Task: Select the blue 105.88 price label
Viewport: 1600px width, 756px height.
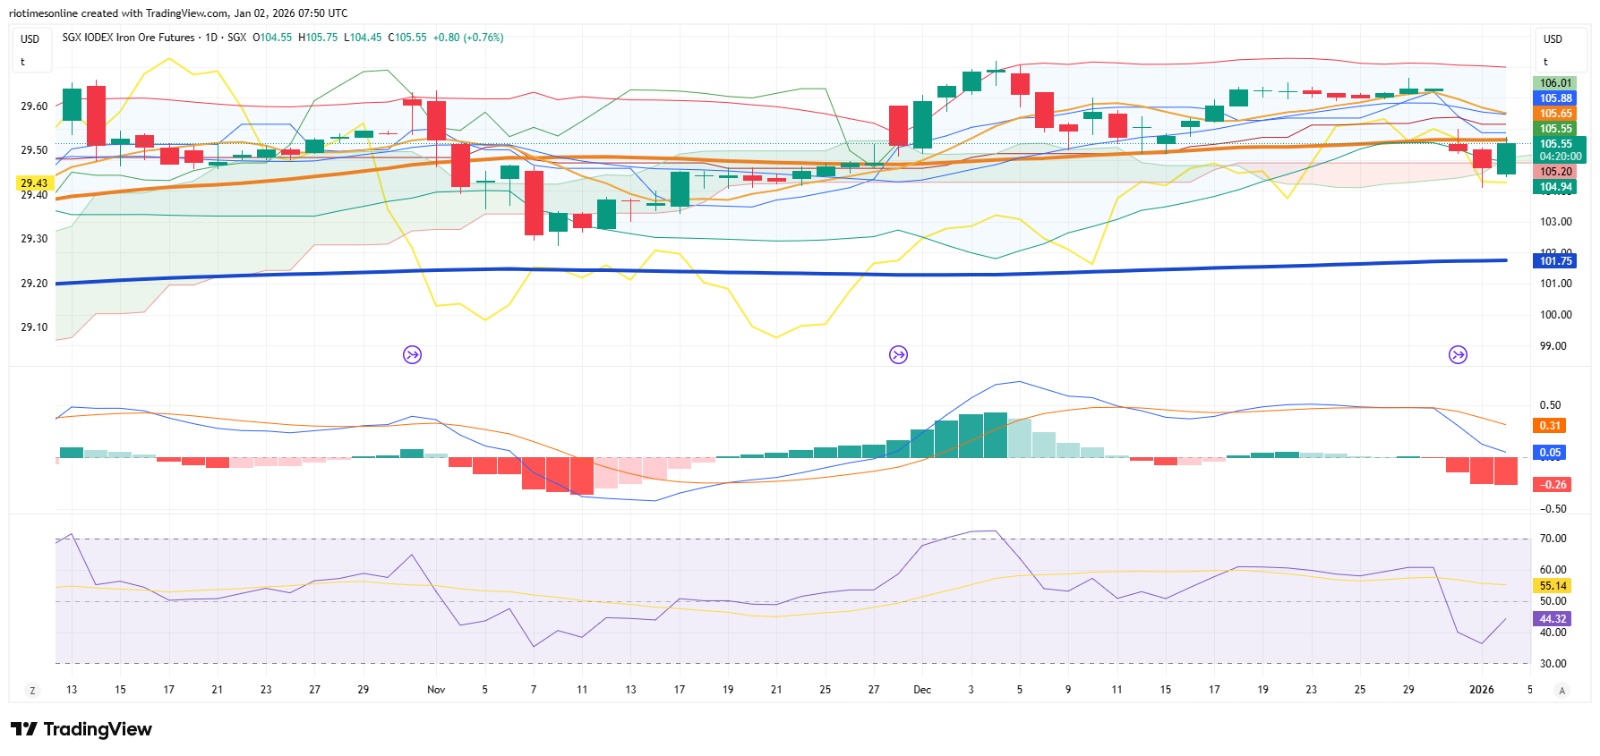Action: point(1555,98)
